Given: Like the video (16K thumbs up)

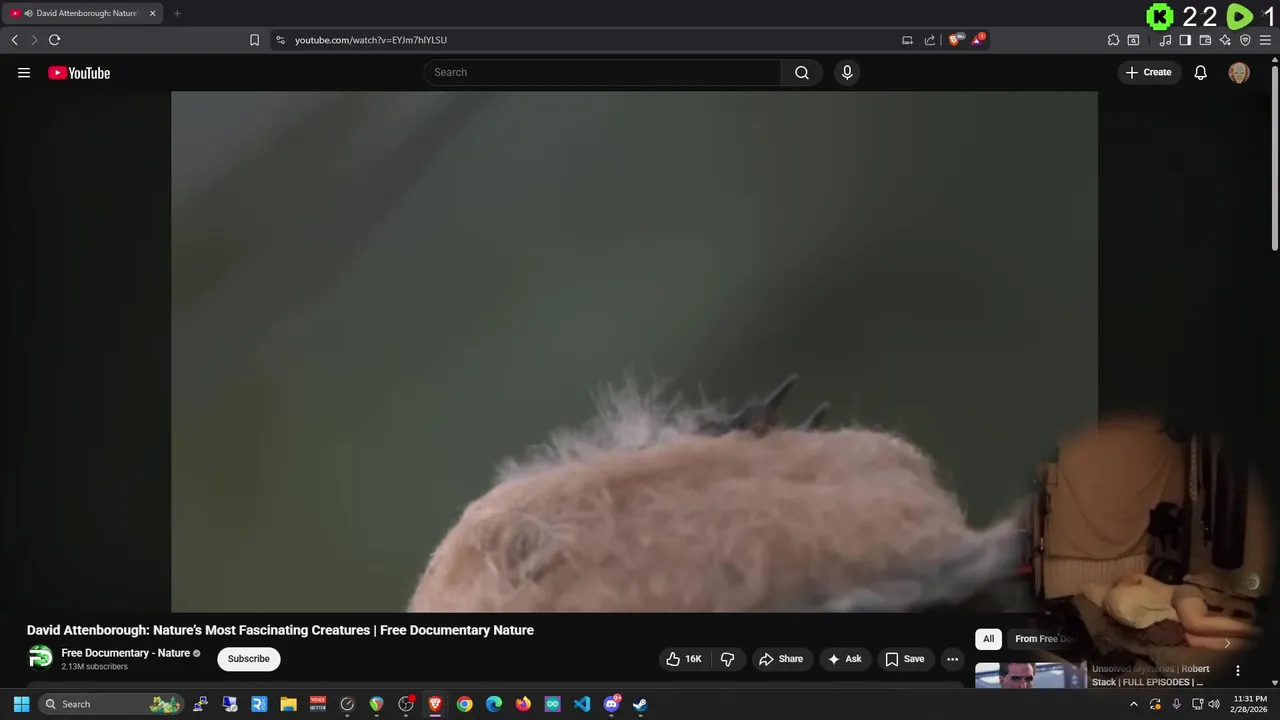Looking at the screenshot, I should point(684,659).
